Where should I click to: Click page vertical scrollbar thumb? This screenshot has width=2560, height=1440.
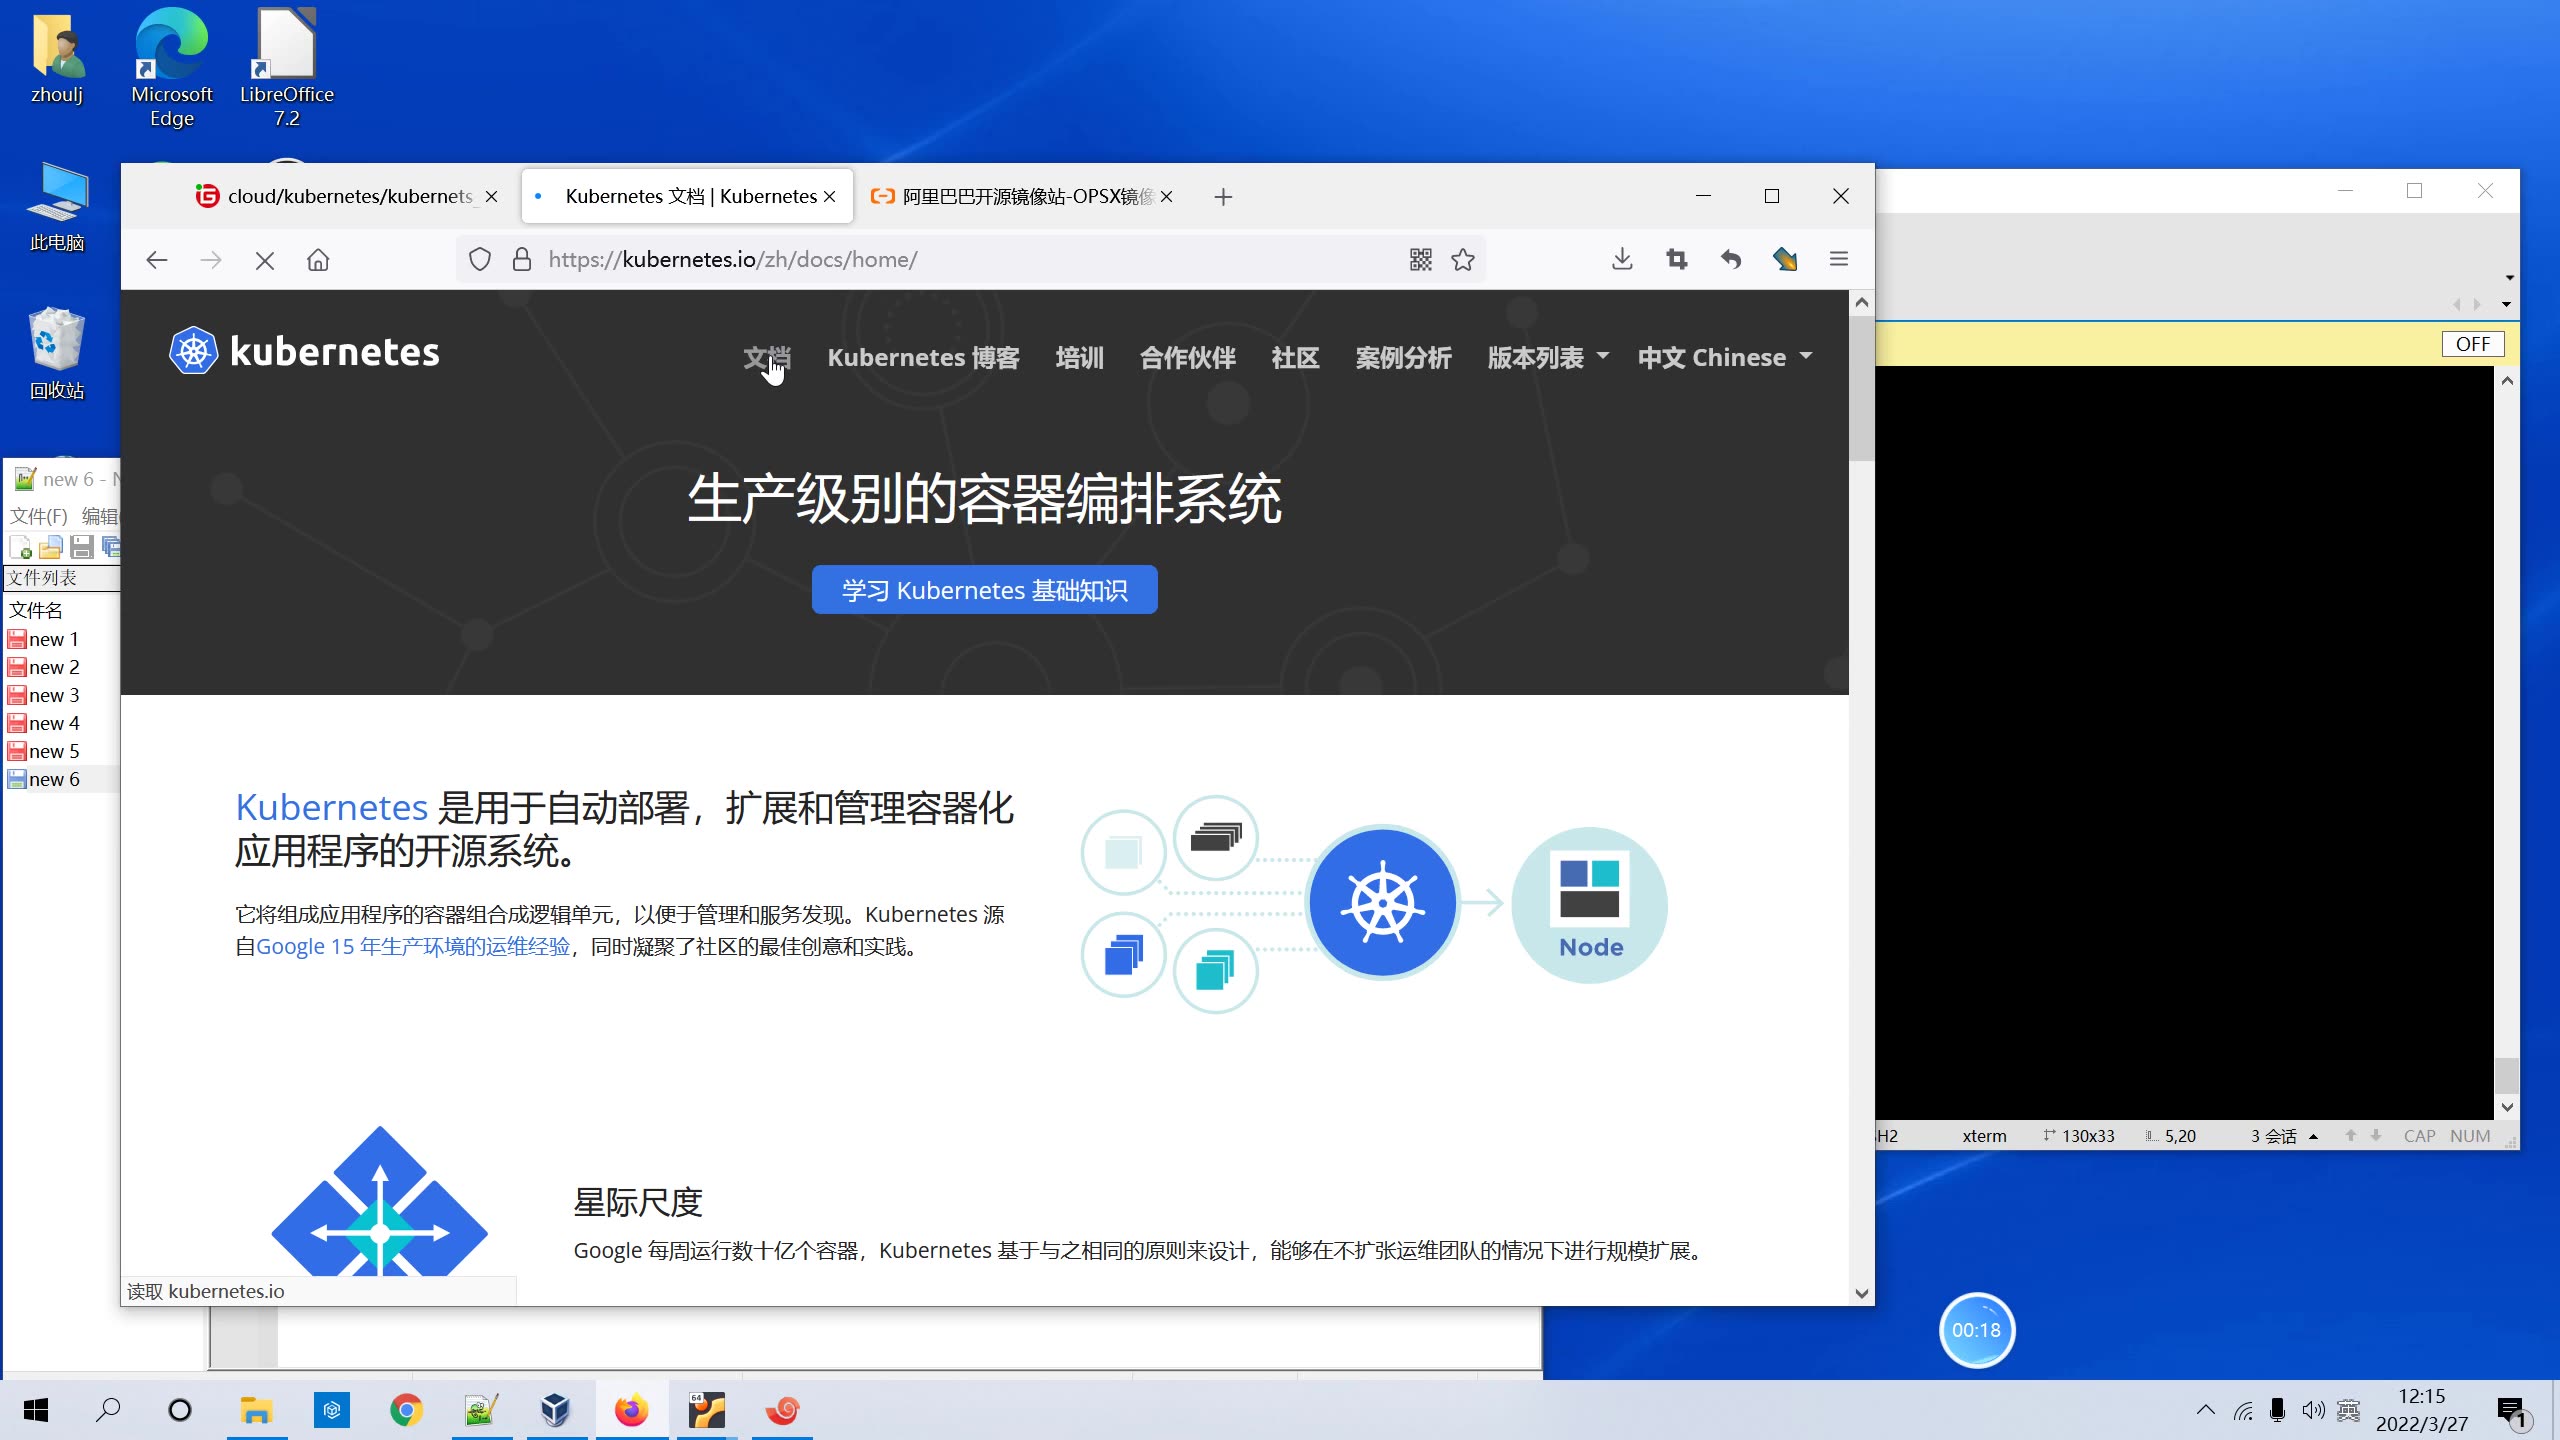click(1861, 388)
